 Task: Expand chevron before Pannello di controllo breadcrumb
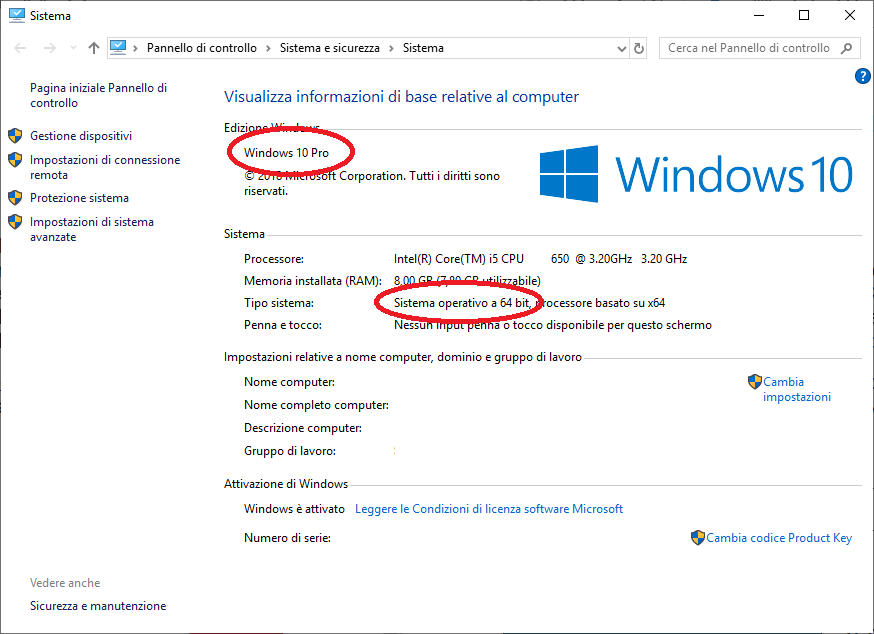[135, 49]
